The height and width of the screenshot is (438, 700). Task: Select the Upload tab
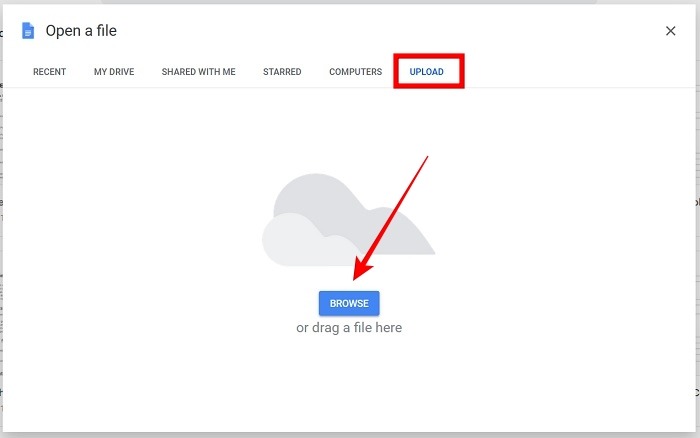click(x=426, y=72)
